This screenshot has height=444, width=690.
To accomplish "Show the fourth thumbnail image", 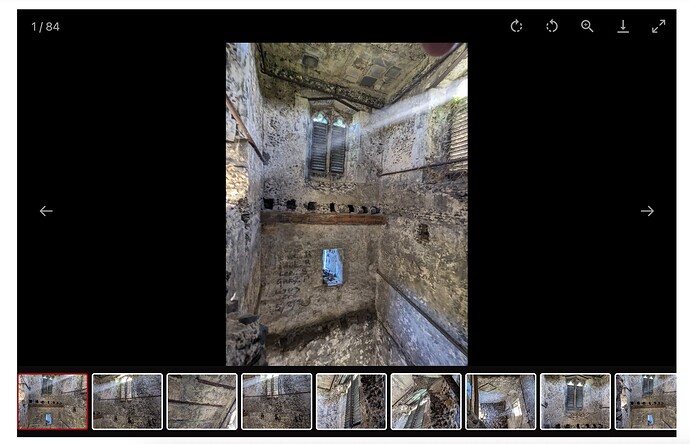I will [x=277, y=401].
